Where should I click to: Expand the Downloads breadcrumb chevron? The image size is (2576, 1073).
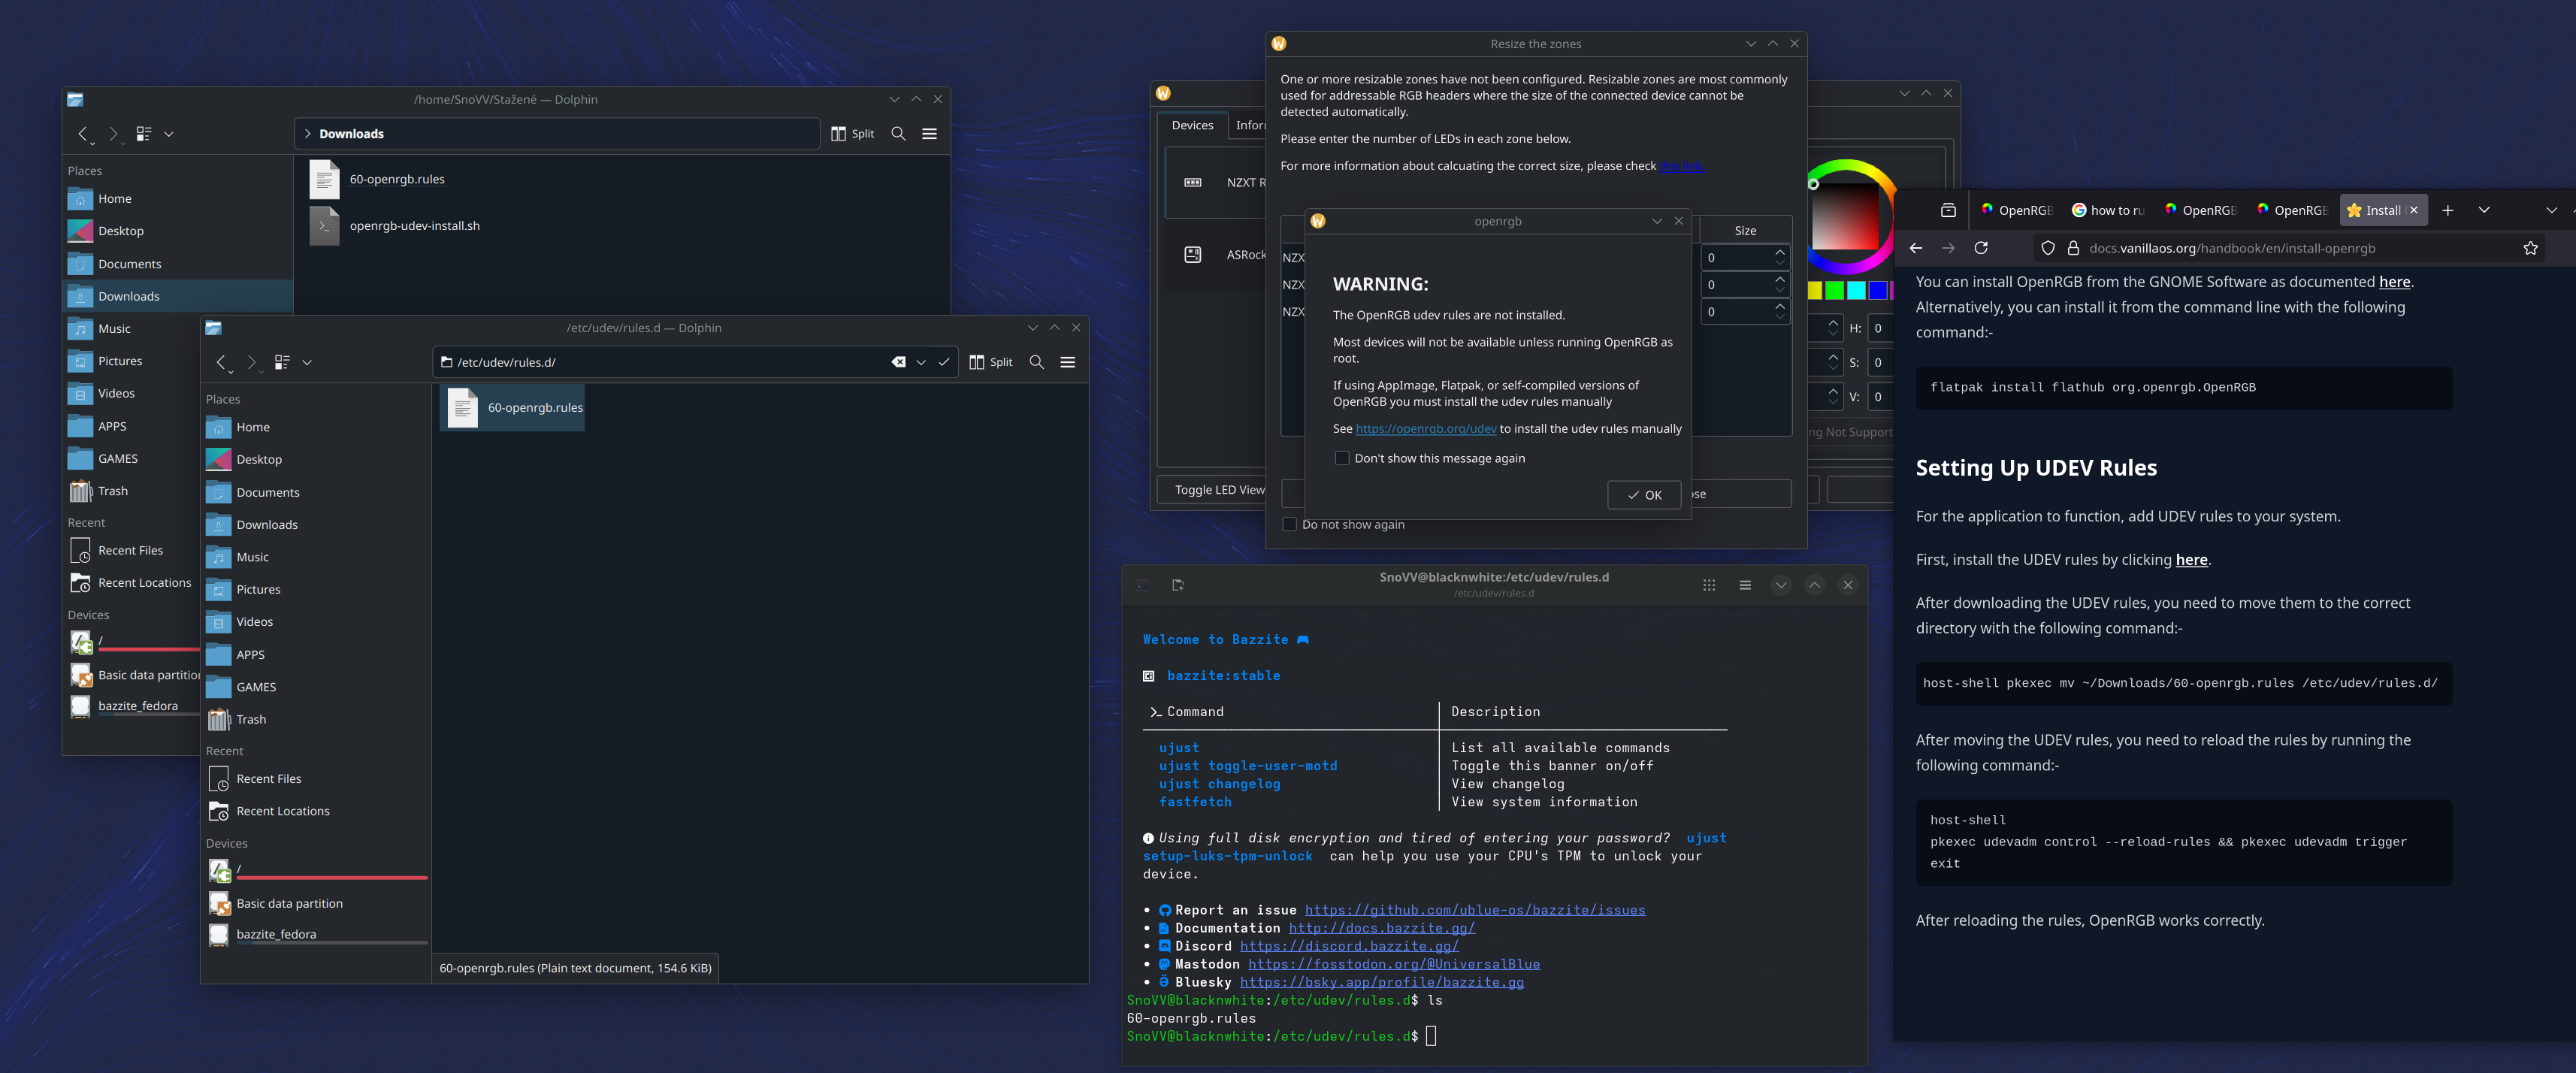(x=307, y=134)
